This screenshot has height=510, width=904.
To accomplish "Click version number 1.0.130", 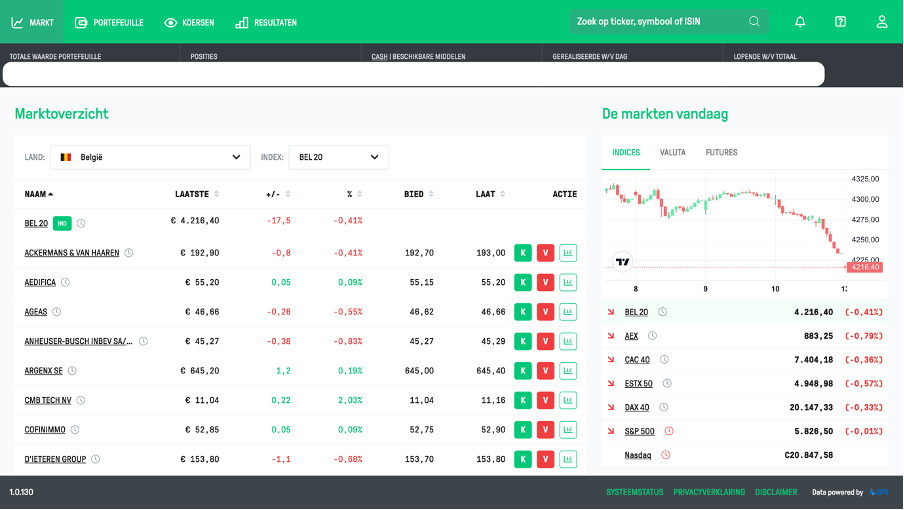I will (x=21, y=492).
